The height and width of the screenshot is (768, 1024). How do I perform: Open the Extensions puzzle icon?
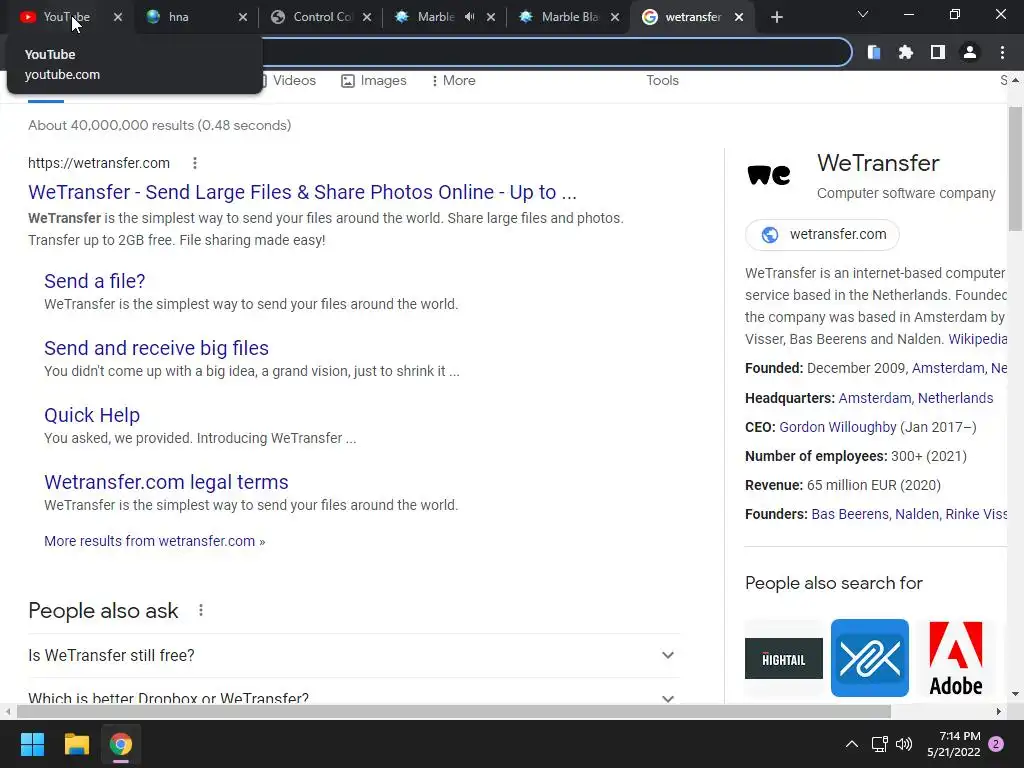906,52
